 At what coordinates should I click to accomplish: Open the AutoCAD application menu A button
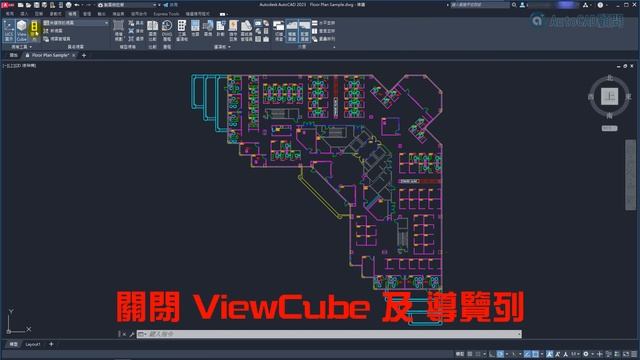[x=7, y=5]
